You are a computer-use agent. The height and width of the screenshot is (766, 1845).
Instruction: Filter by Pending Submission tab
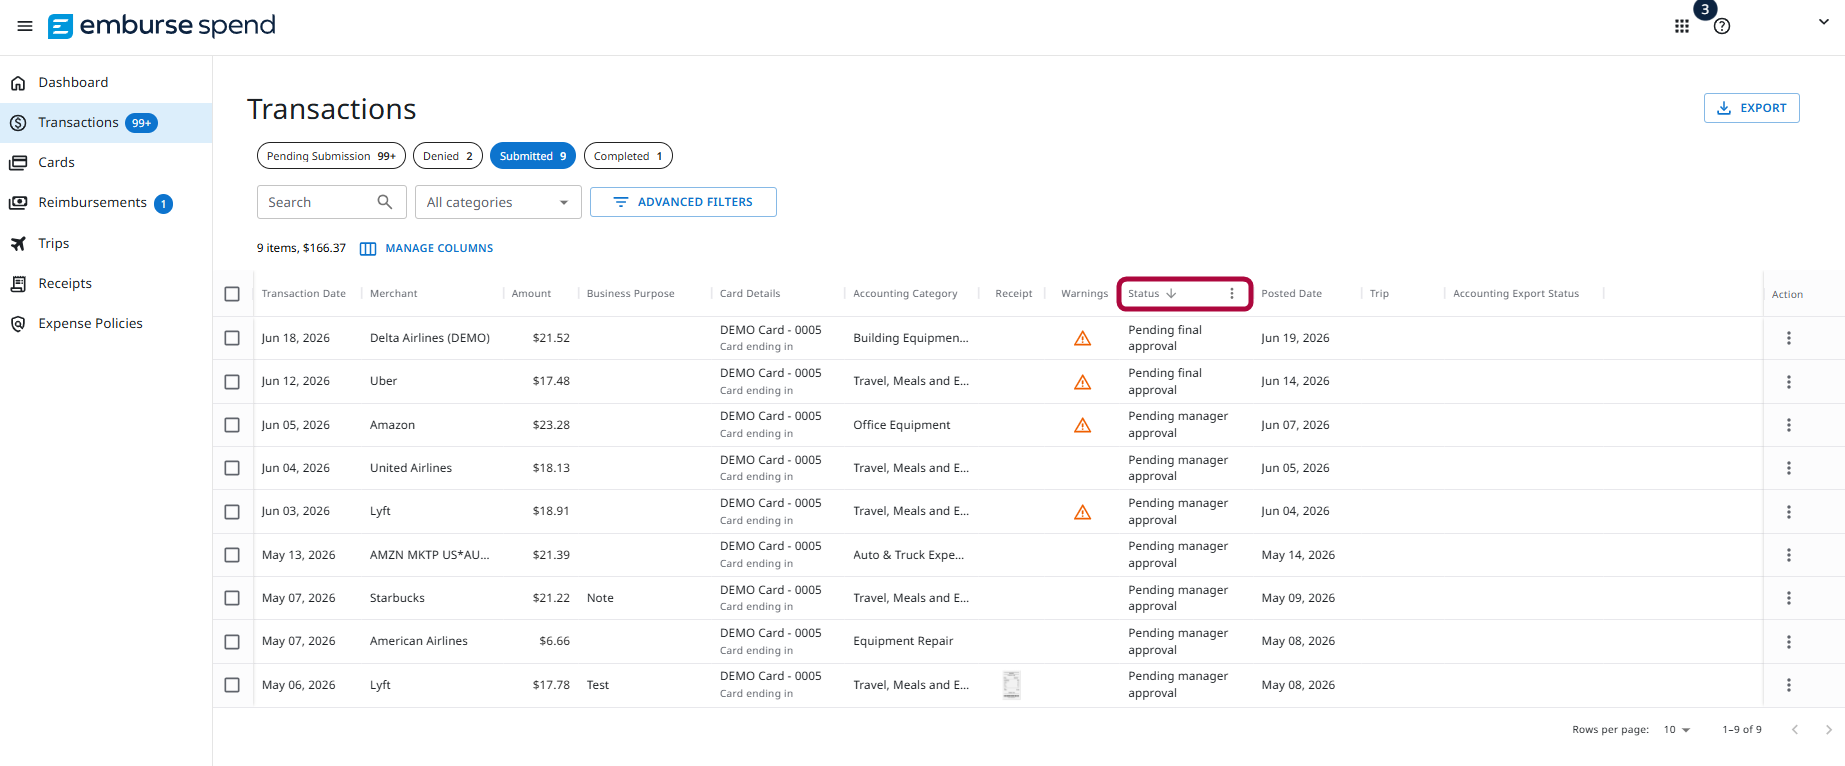tap(331, 156)
